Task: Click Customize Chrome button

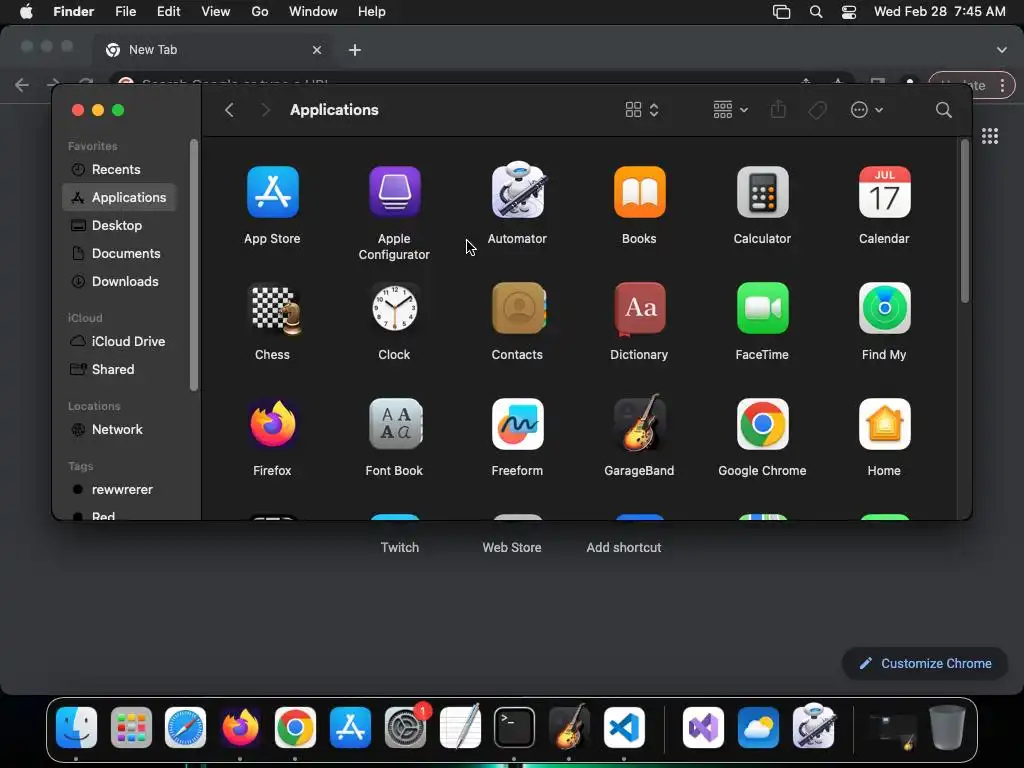Action: point(925,664)
